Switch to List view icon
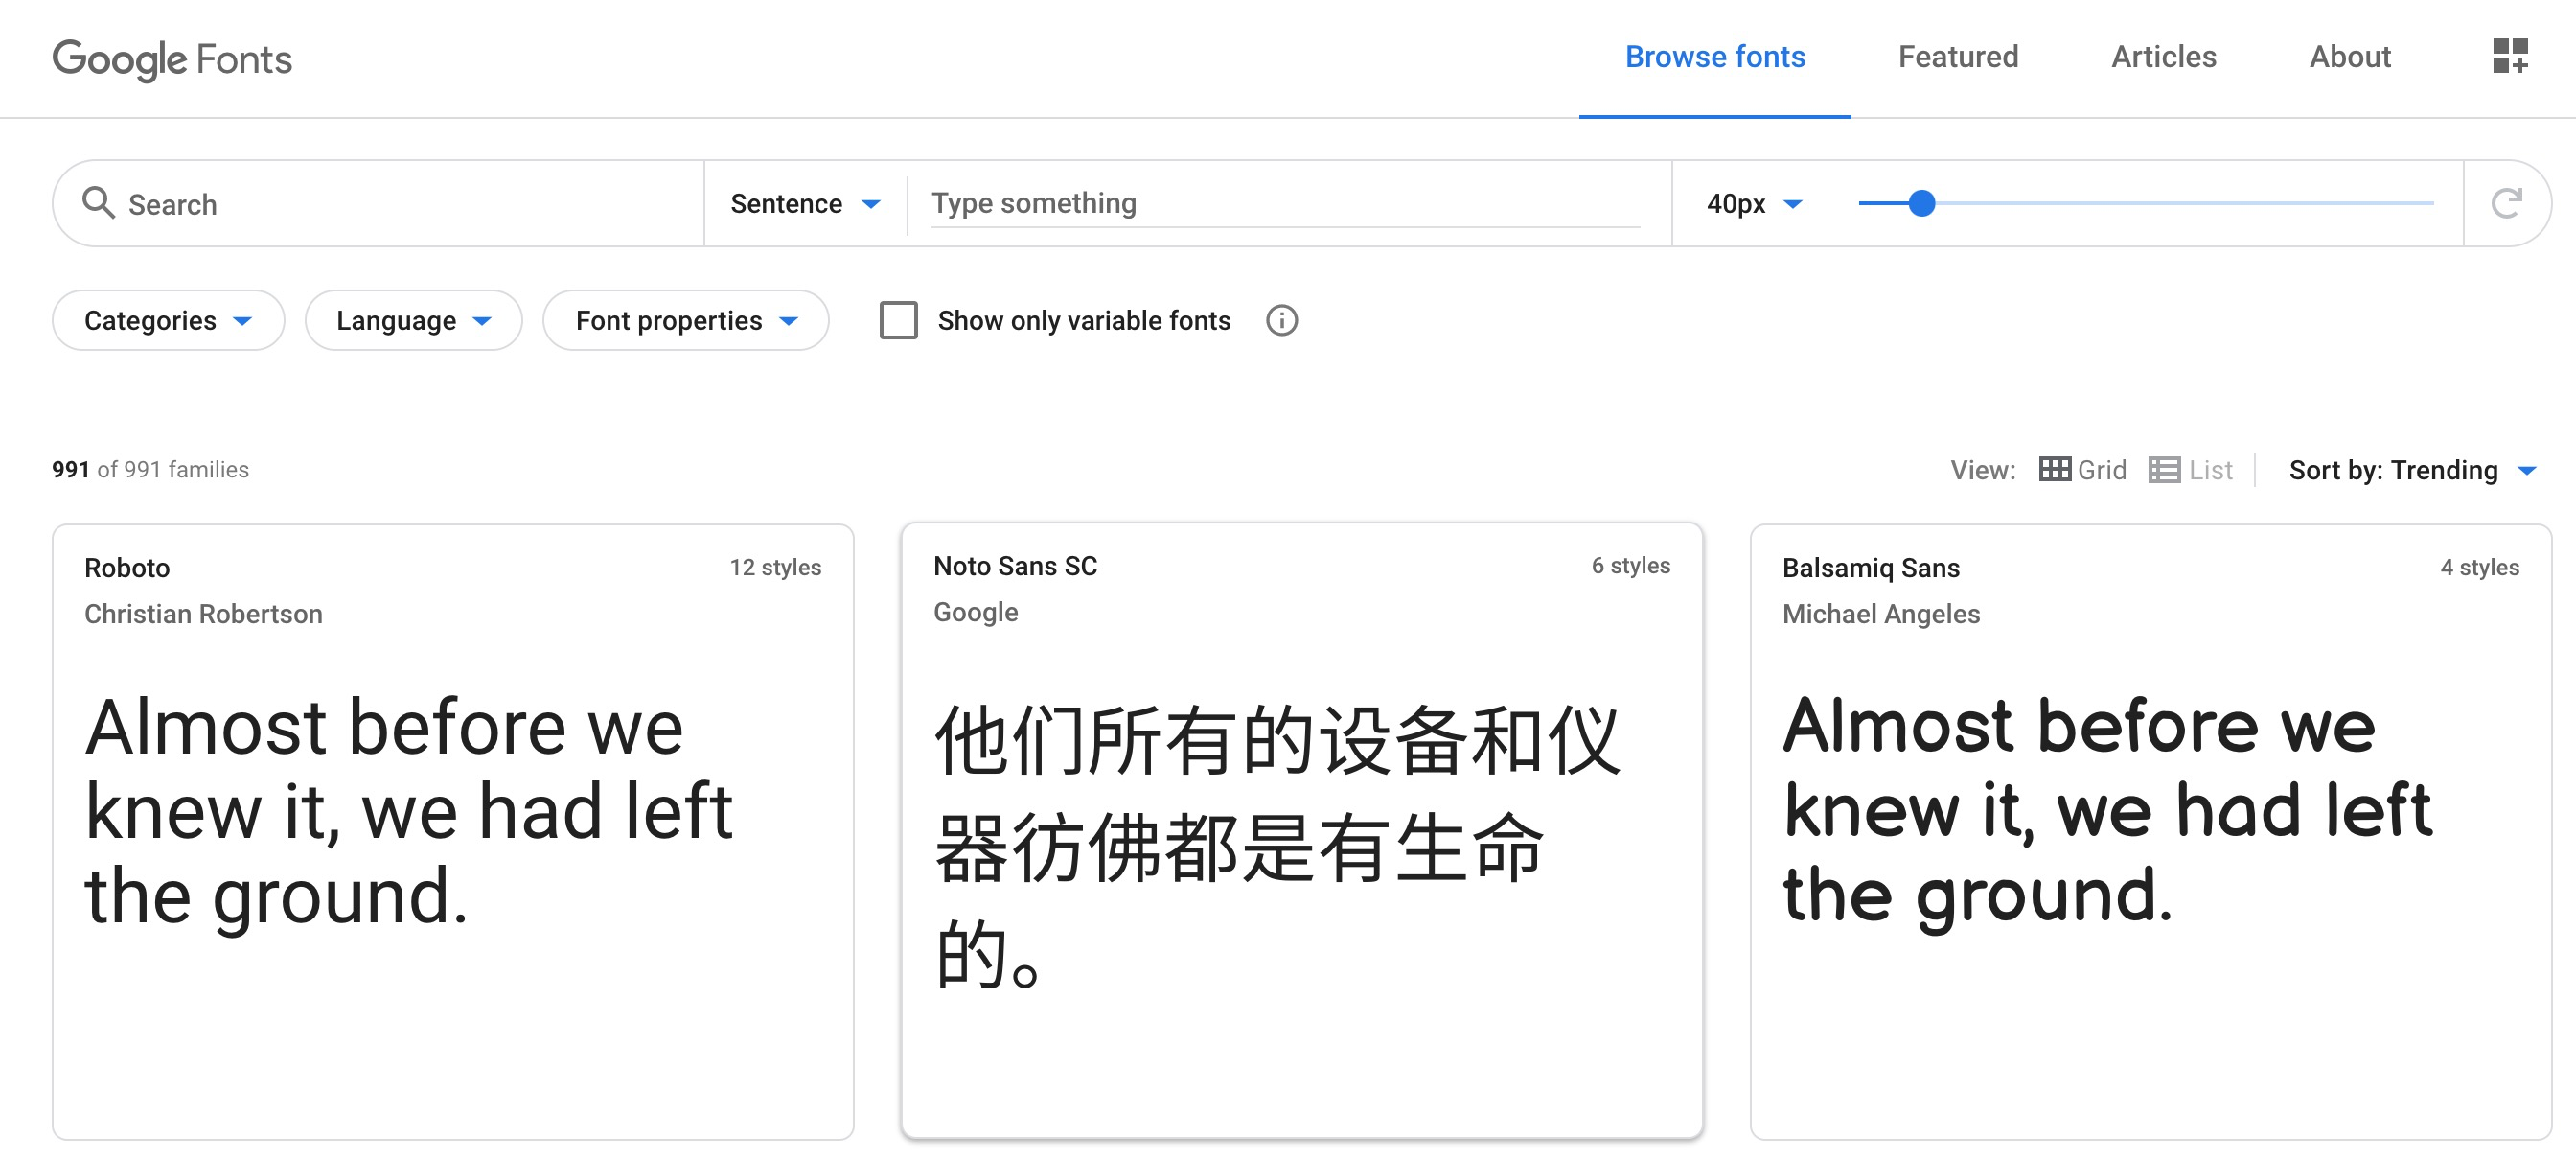 (2164, 469)
